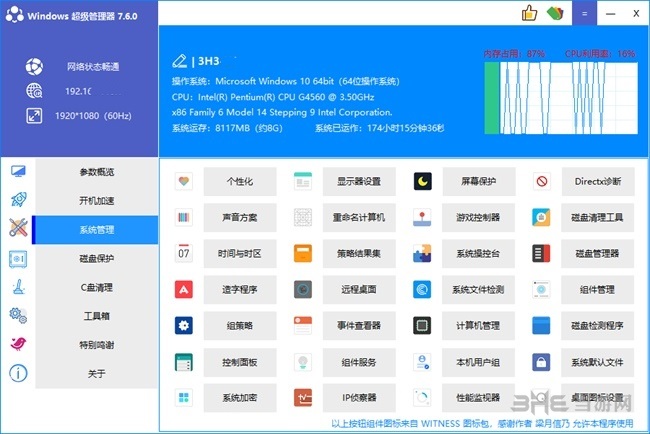Click the red letter A icon beside 造字程序
The image size is (650, 434).
(184, 289)
